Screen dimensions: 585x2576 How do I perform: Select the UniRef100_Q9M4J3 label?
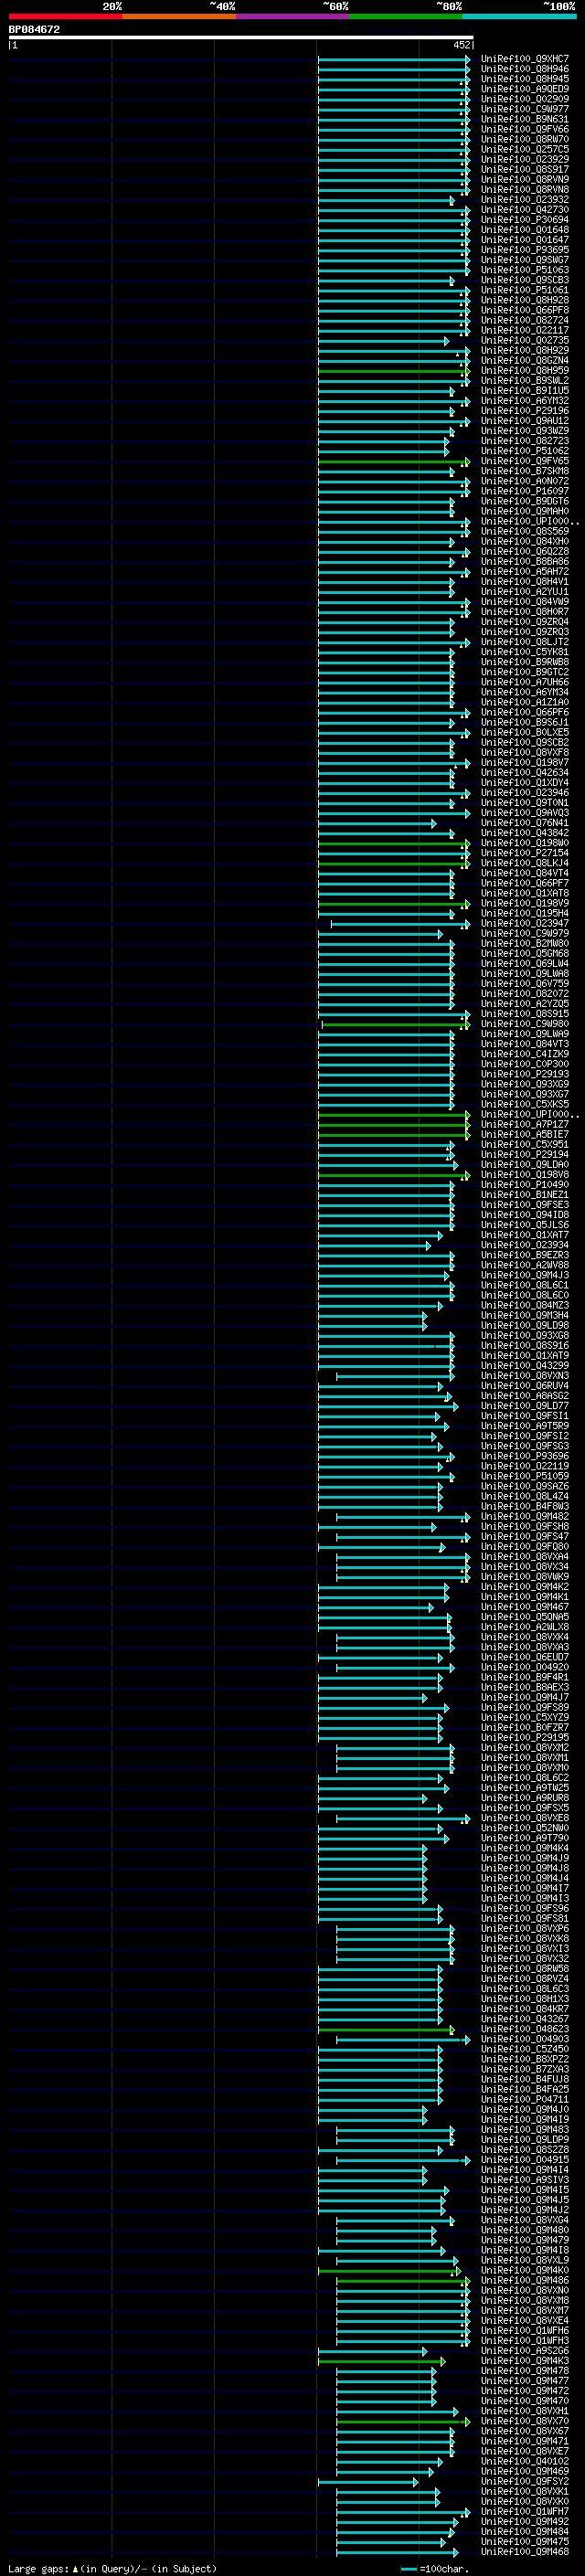pos(524,1276)
